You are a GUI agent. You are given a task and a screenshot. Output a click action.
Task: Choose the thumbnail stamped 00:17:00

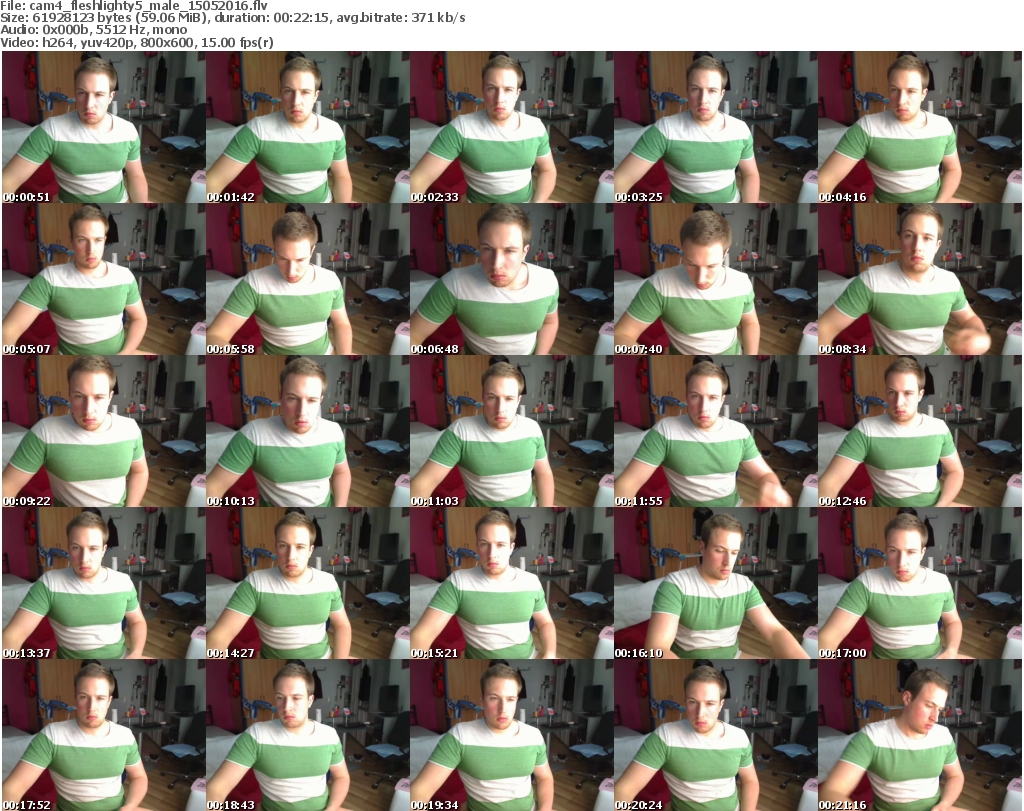point(920,583)
